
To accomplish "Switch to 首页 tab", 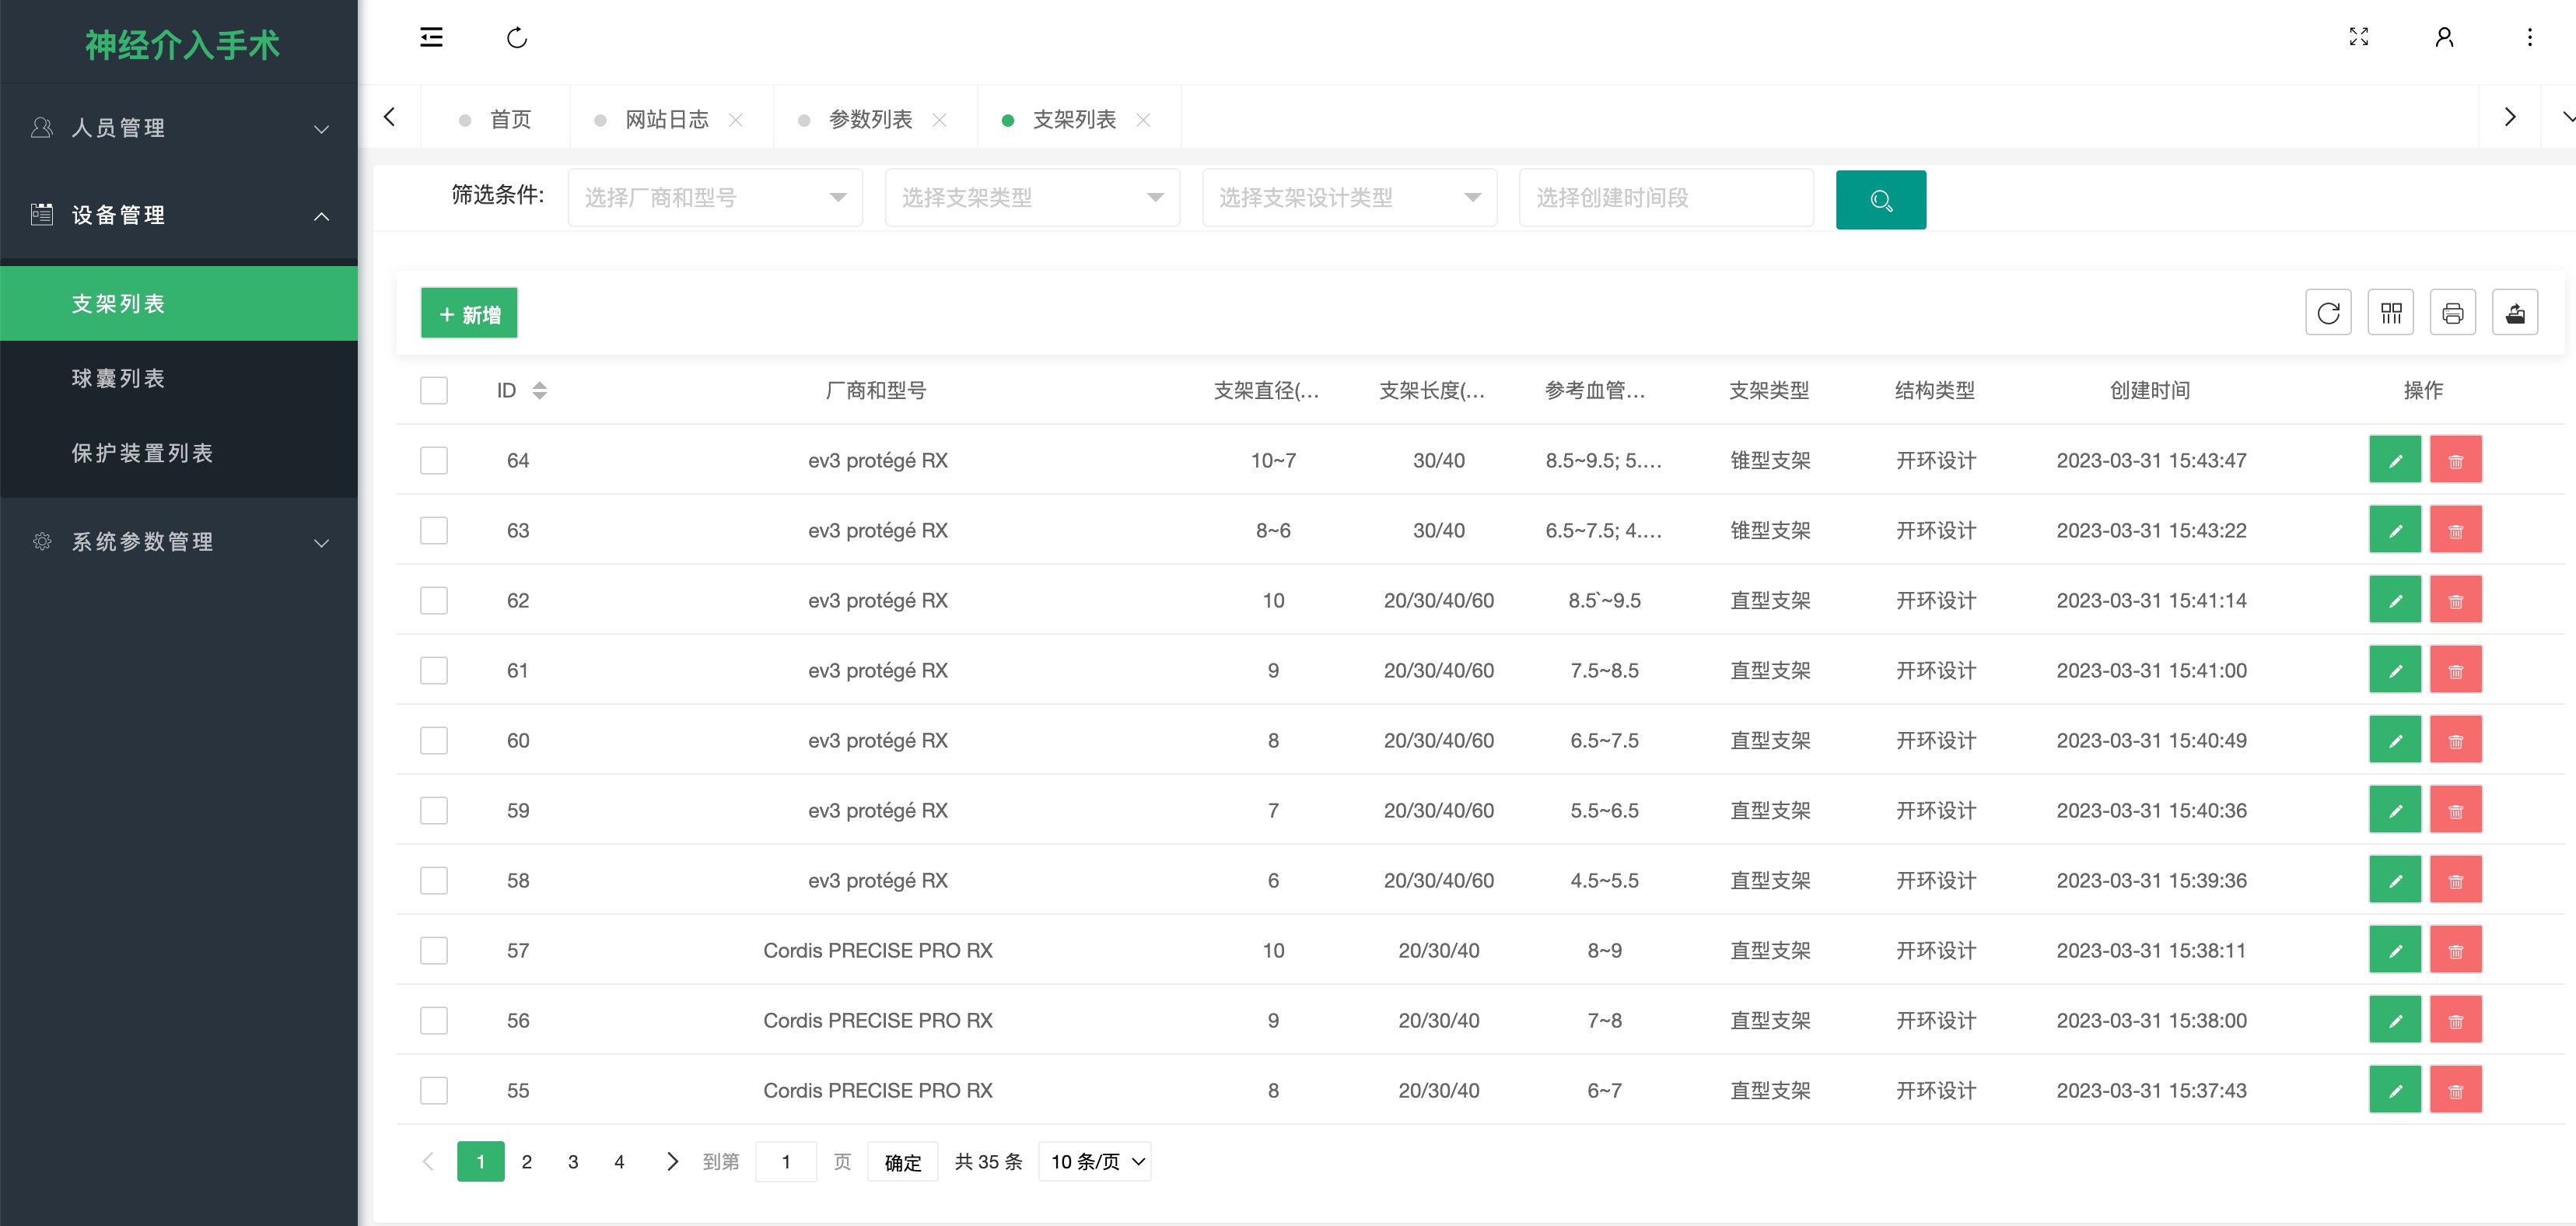I will [x=496, y=119].
